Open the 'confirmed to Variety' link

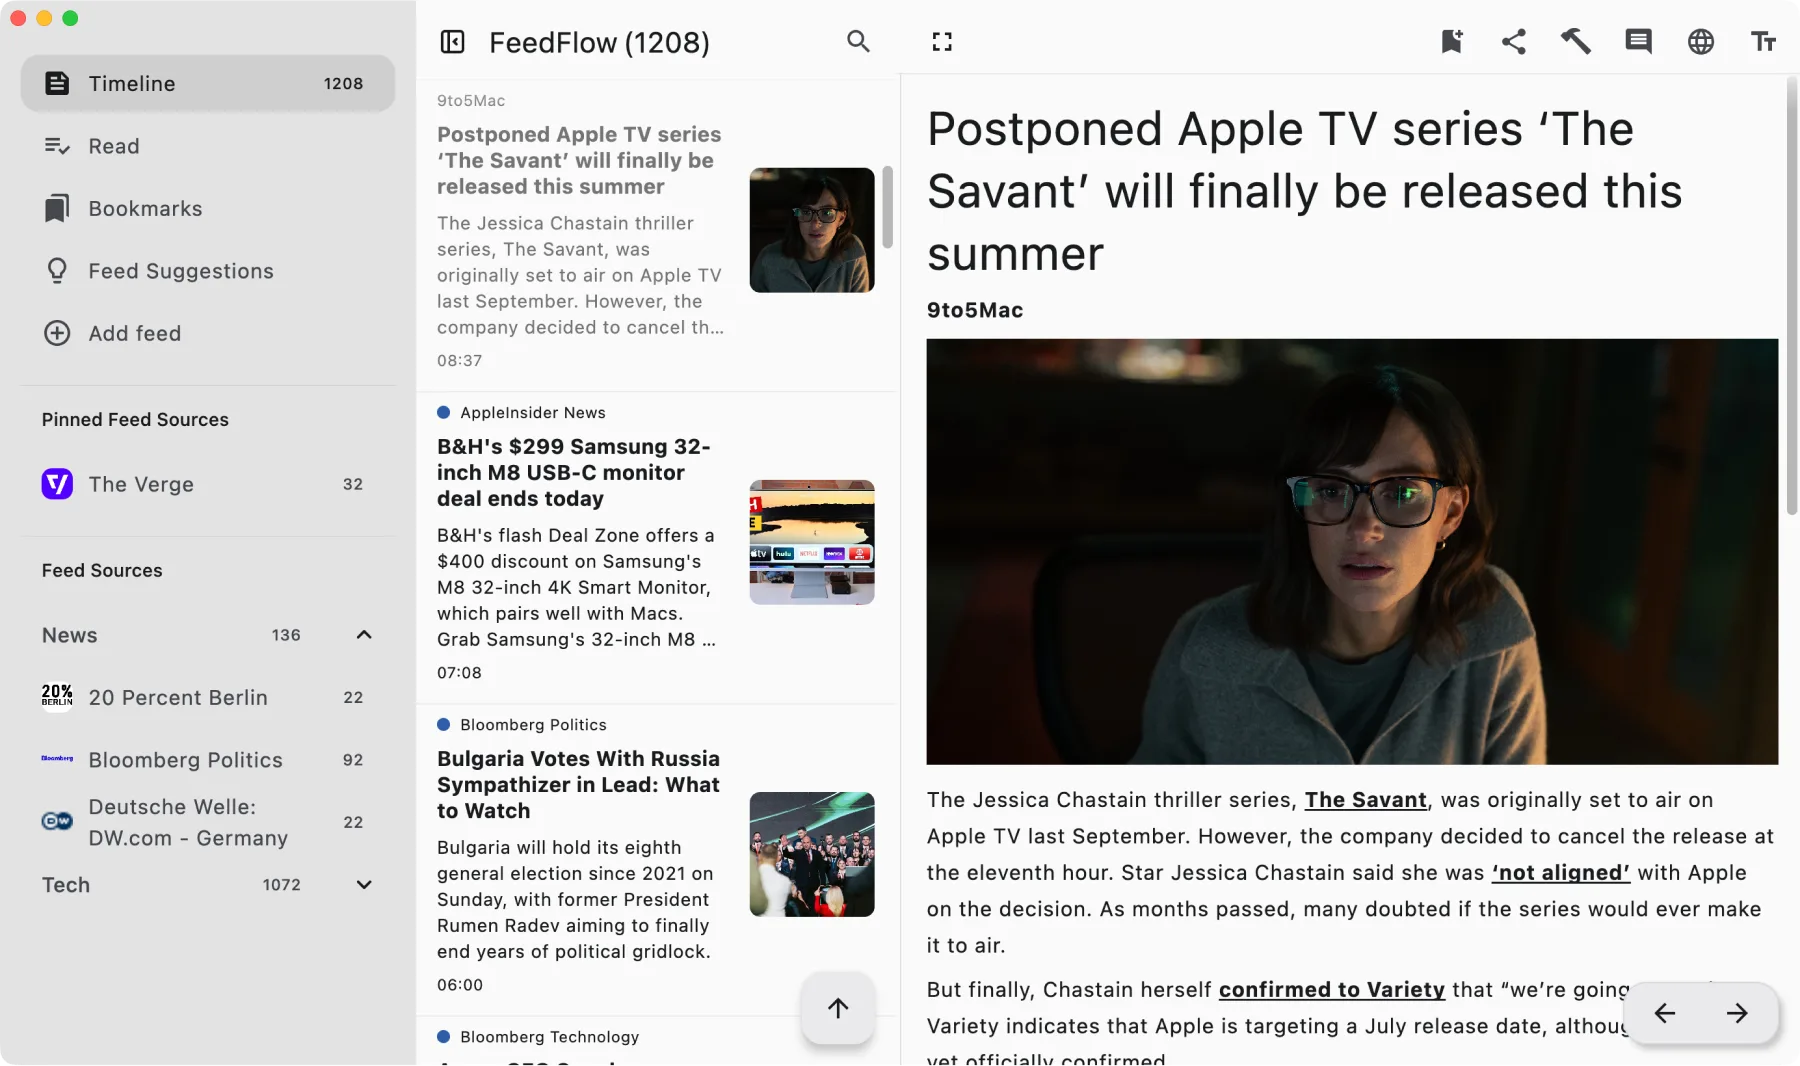[1331, 990]
